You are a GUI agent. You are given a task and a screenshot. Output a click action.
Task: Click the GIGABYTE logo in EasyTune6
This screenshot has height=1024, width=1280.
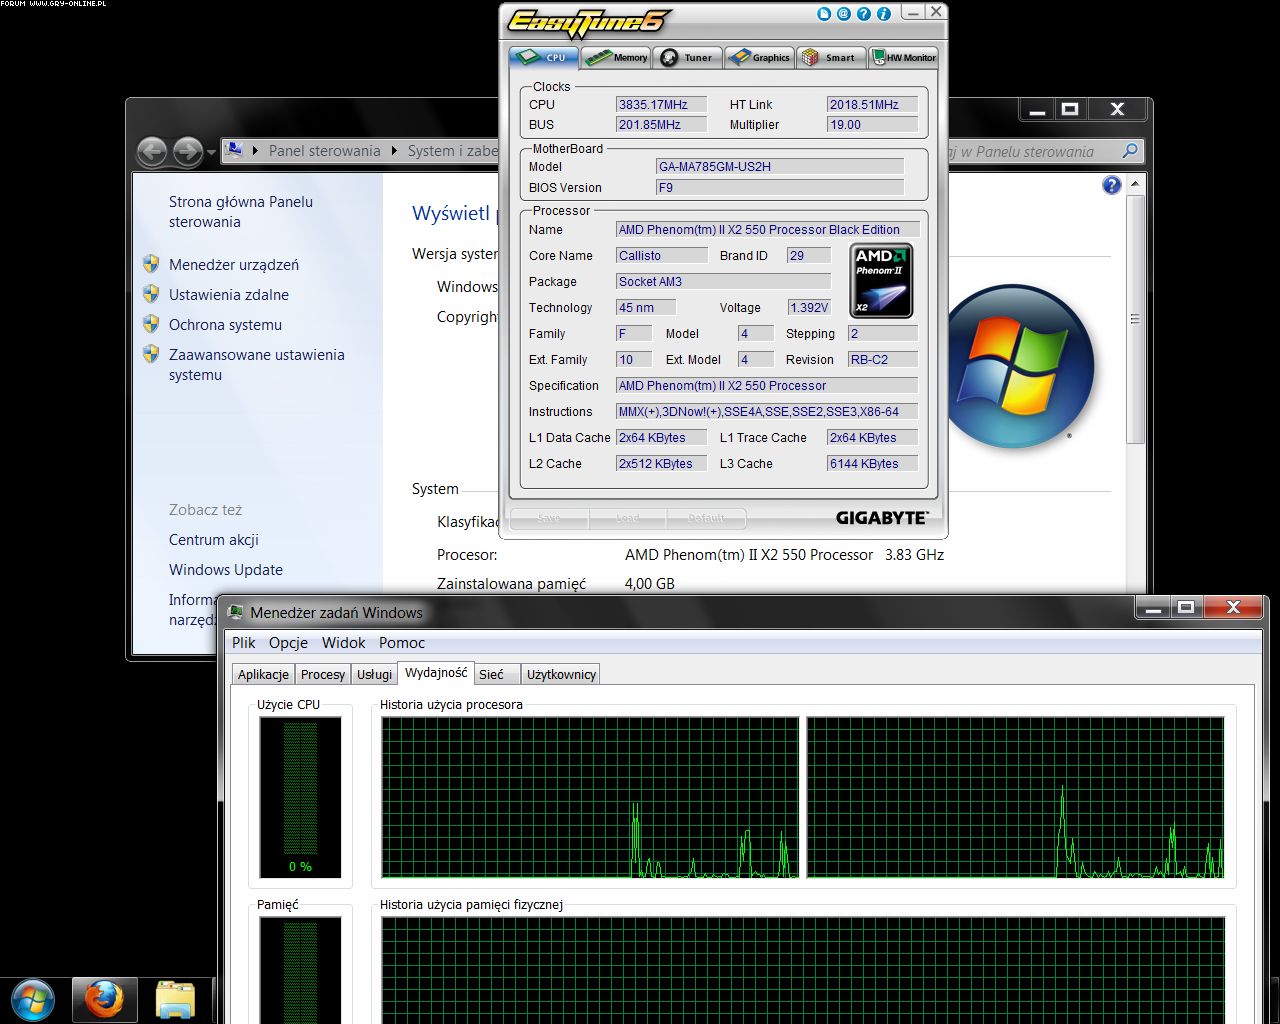882,518
